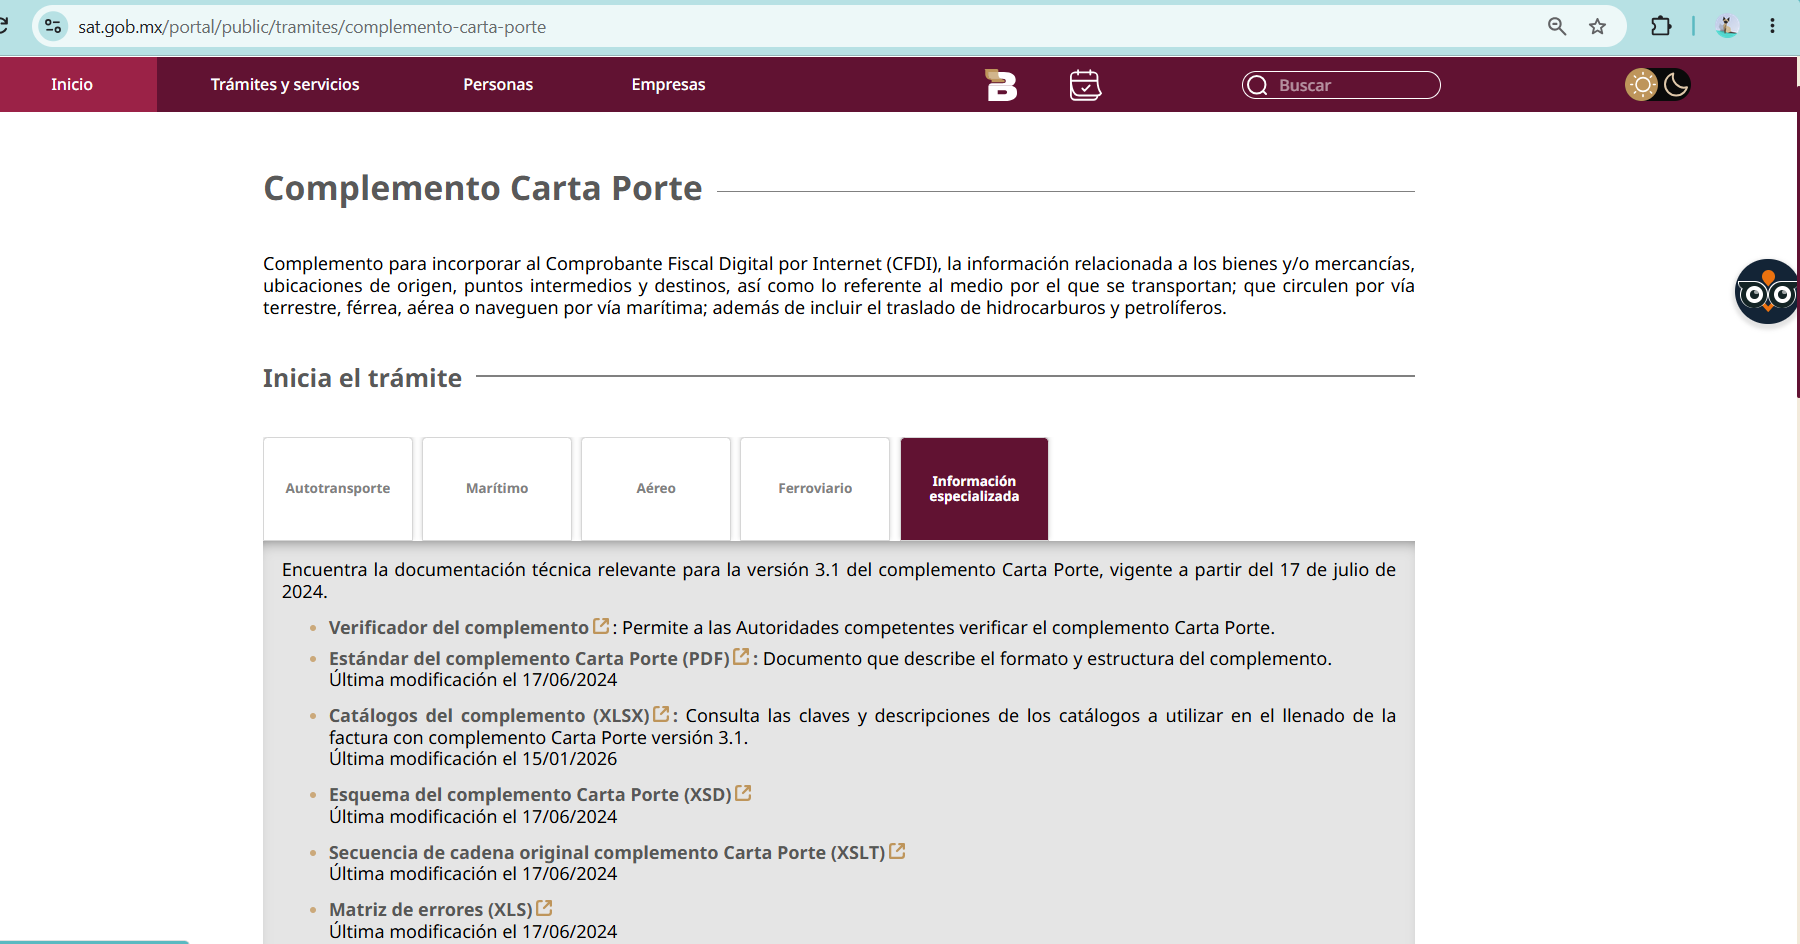Open the Empresas menu

(668, 85)
